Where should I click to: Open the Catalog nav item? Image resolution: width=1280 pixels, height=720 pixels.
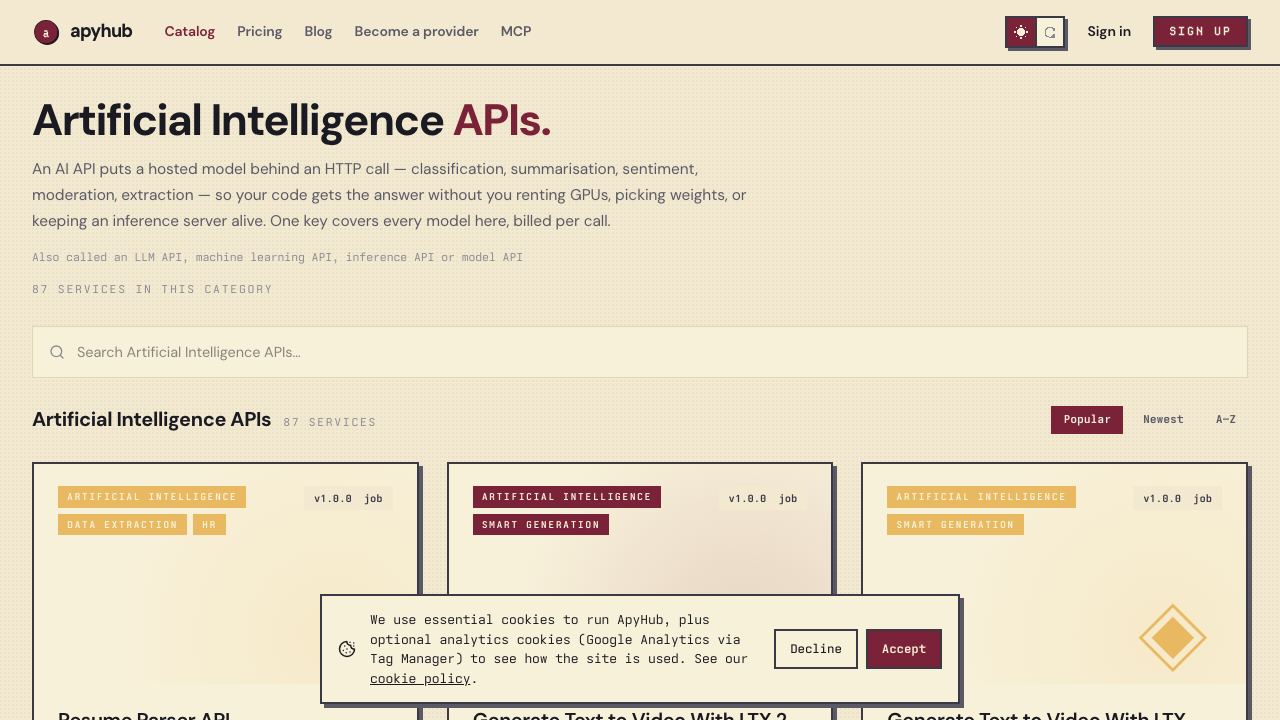pyautogui.click(x=190, y=31)
